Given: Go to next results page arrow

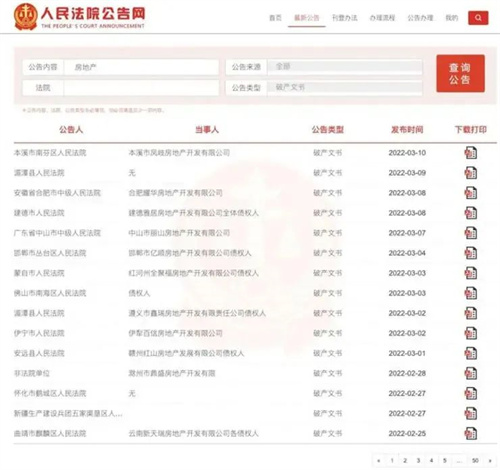Looking at the screenshot, I should click(x=490, y=461).
